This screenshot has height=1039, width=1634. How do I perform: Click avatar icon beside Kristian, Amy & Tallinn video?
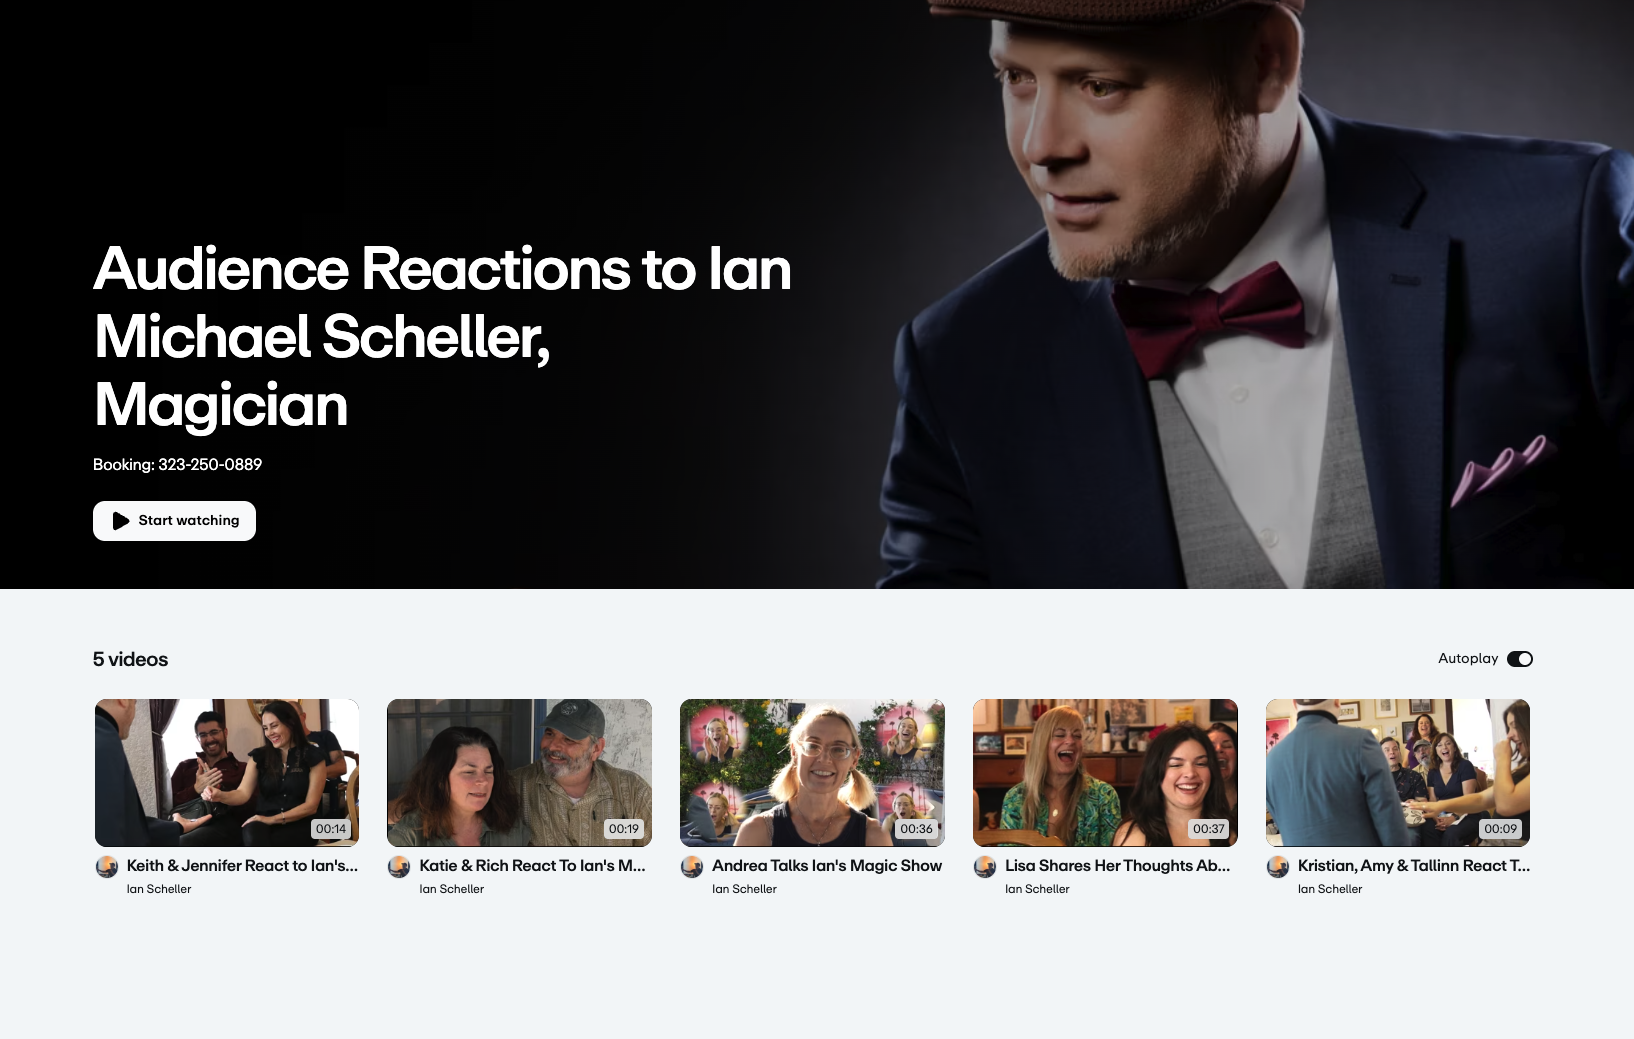[1277, 866]
